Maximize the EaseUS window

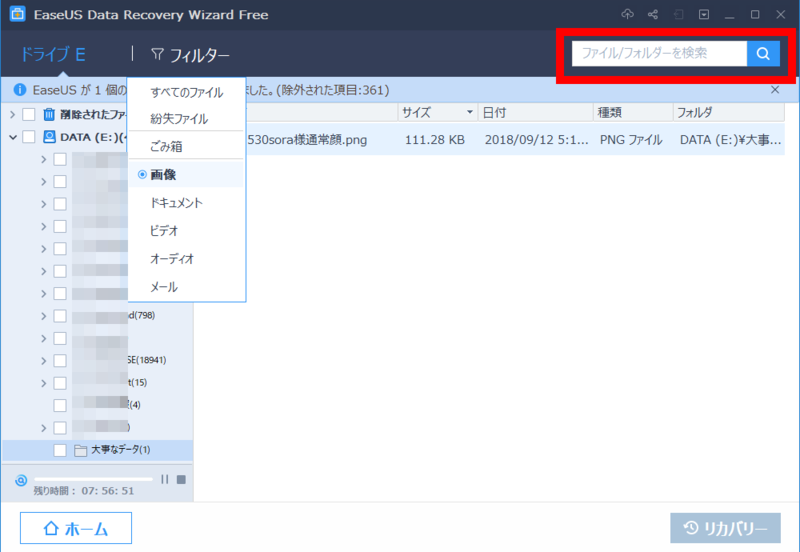pos(755,14)
